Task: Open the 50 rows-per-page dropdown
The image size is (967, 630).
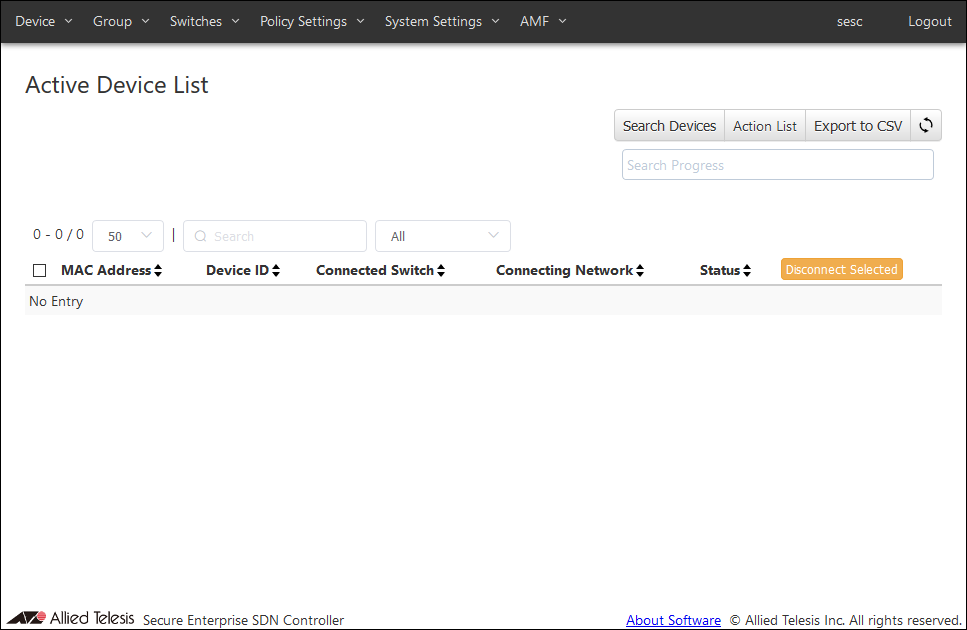Action: [x=128, y=237]
